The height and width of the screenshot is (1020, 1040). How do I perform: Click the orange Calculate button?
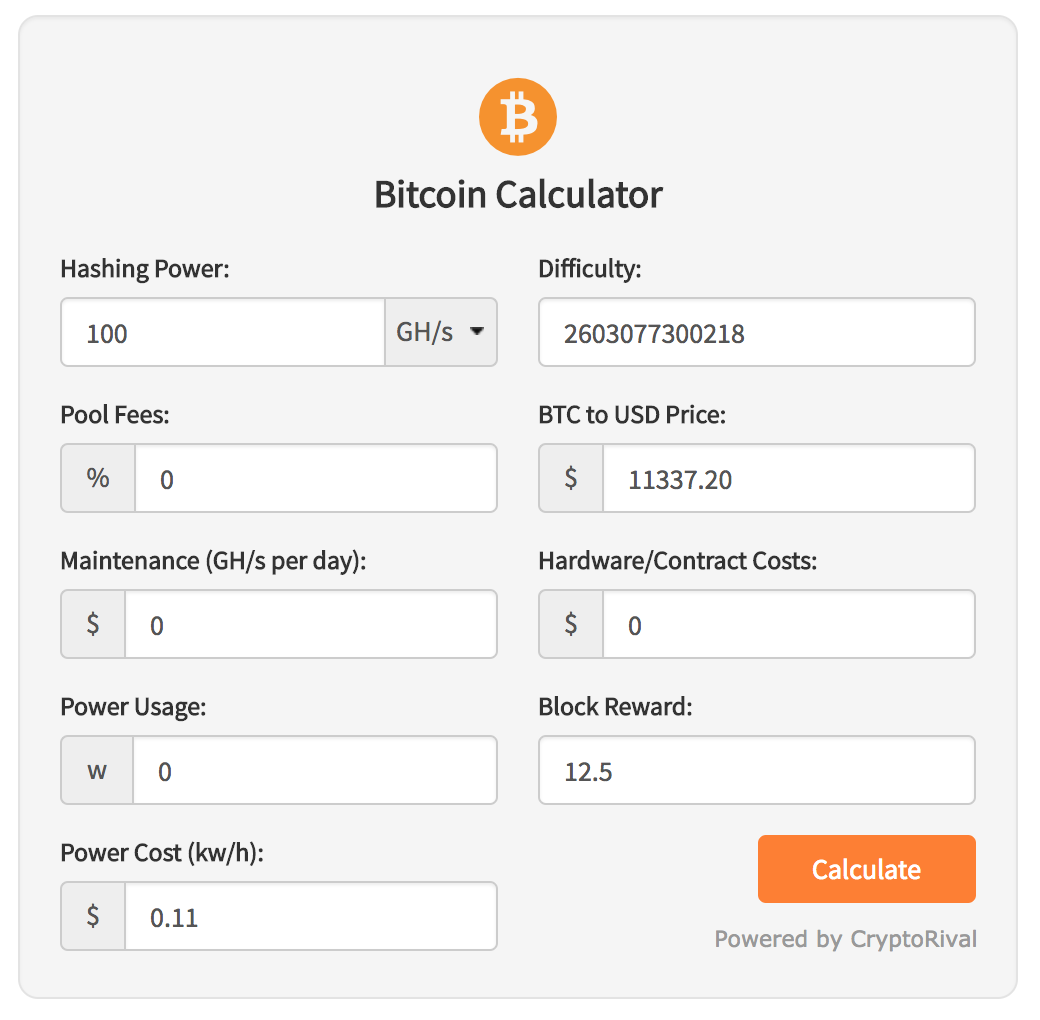[x=867, y=869]
